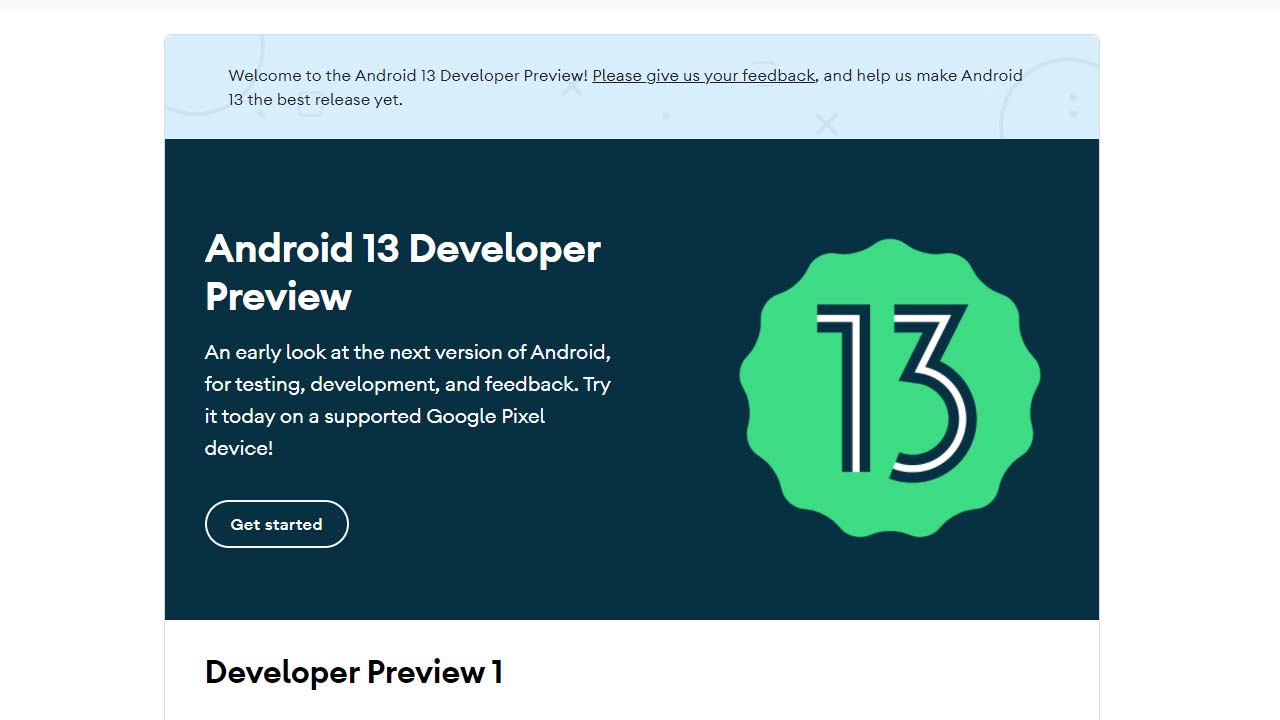This screenshot has width=1280, height=720.
Task: Click the "Developer Preview 1" heading
Action: pos(354,672)
